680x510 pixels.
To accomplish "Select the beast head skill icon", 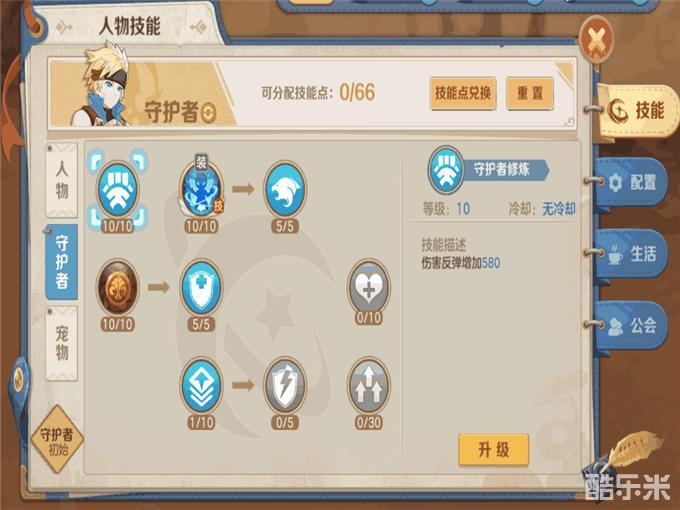I will point(285,190).
